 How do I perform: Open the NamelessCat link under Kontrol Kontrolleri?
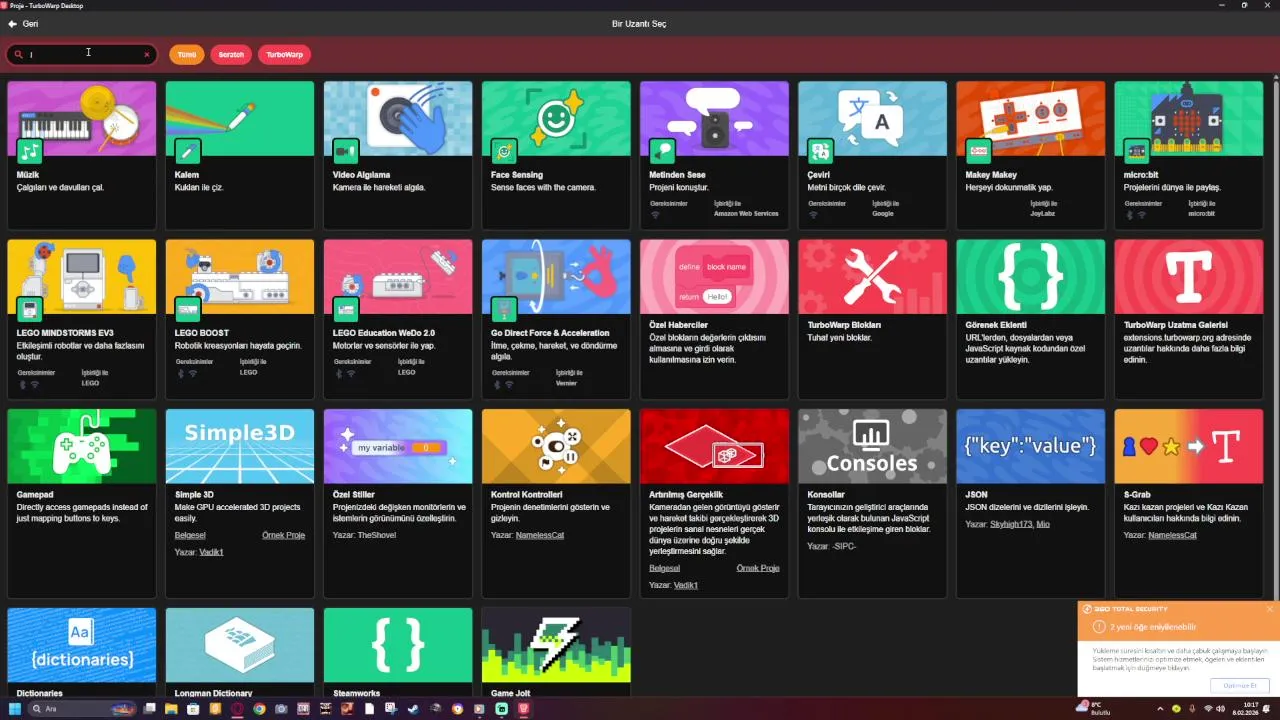(540, 535)
